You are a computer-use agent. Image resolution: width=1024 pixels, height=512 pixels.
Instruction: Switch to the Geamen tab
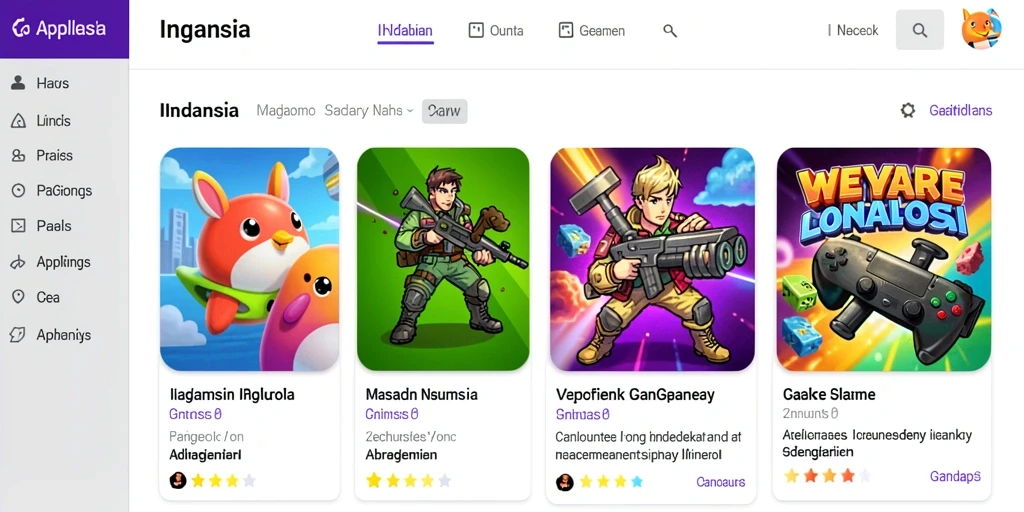pyautogui.click(x=592, y=30)
